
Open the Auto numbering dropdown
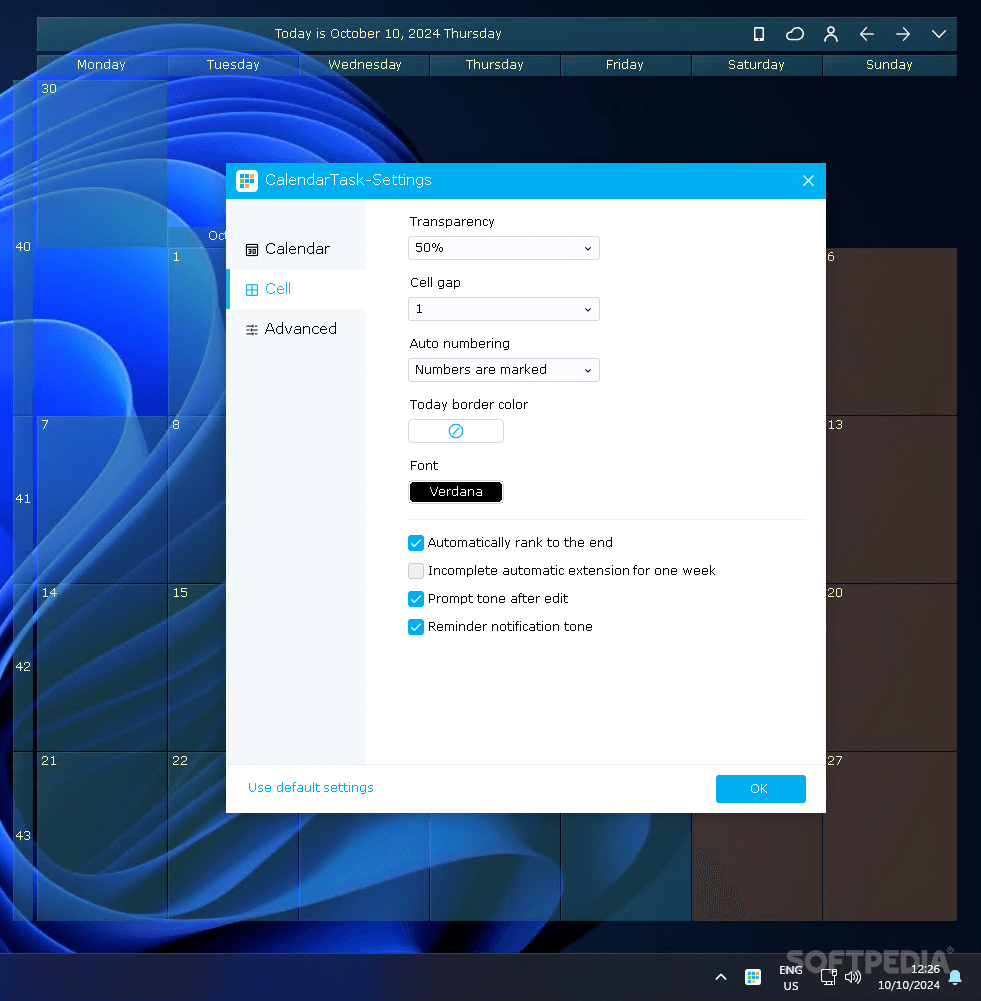[x=503, y=370]
